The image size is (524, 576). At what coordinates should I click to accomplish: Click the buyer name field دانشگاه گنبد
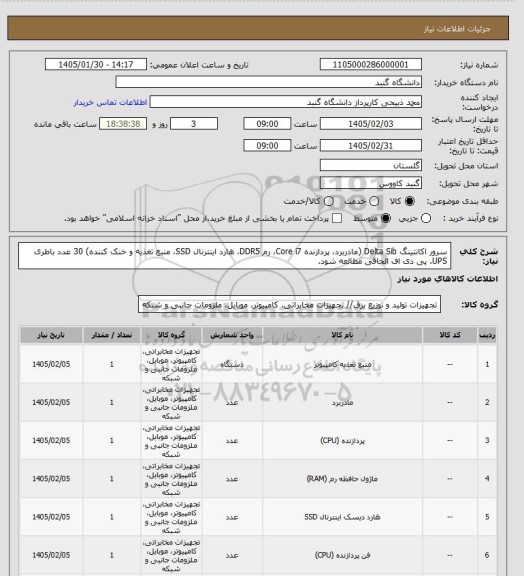point(269,82)
